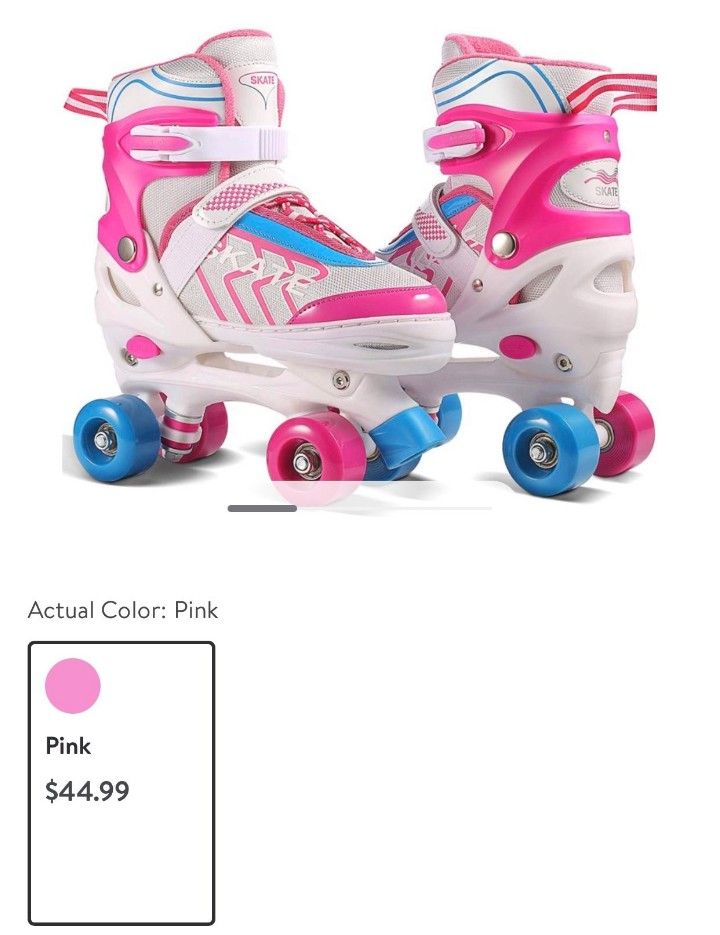Click the bold Pink label in the card

68,746
